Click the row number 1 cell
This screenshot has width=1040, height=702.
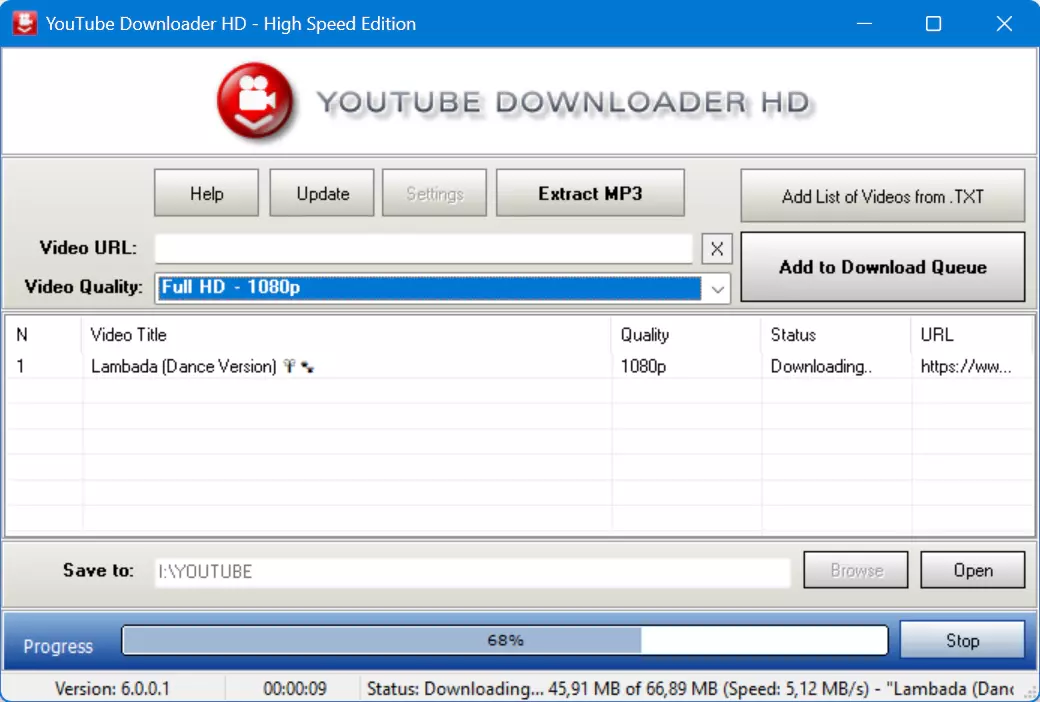point(21,366)
